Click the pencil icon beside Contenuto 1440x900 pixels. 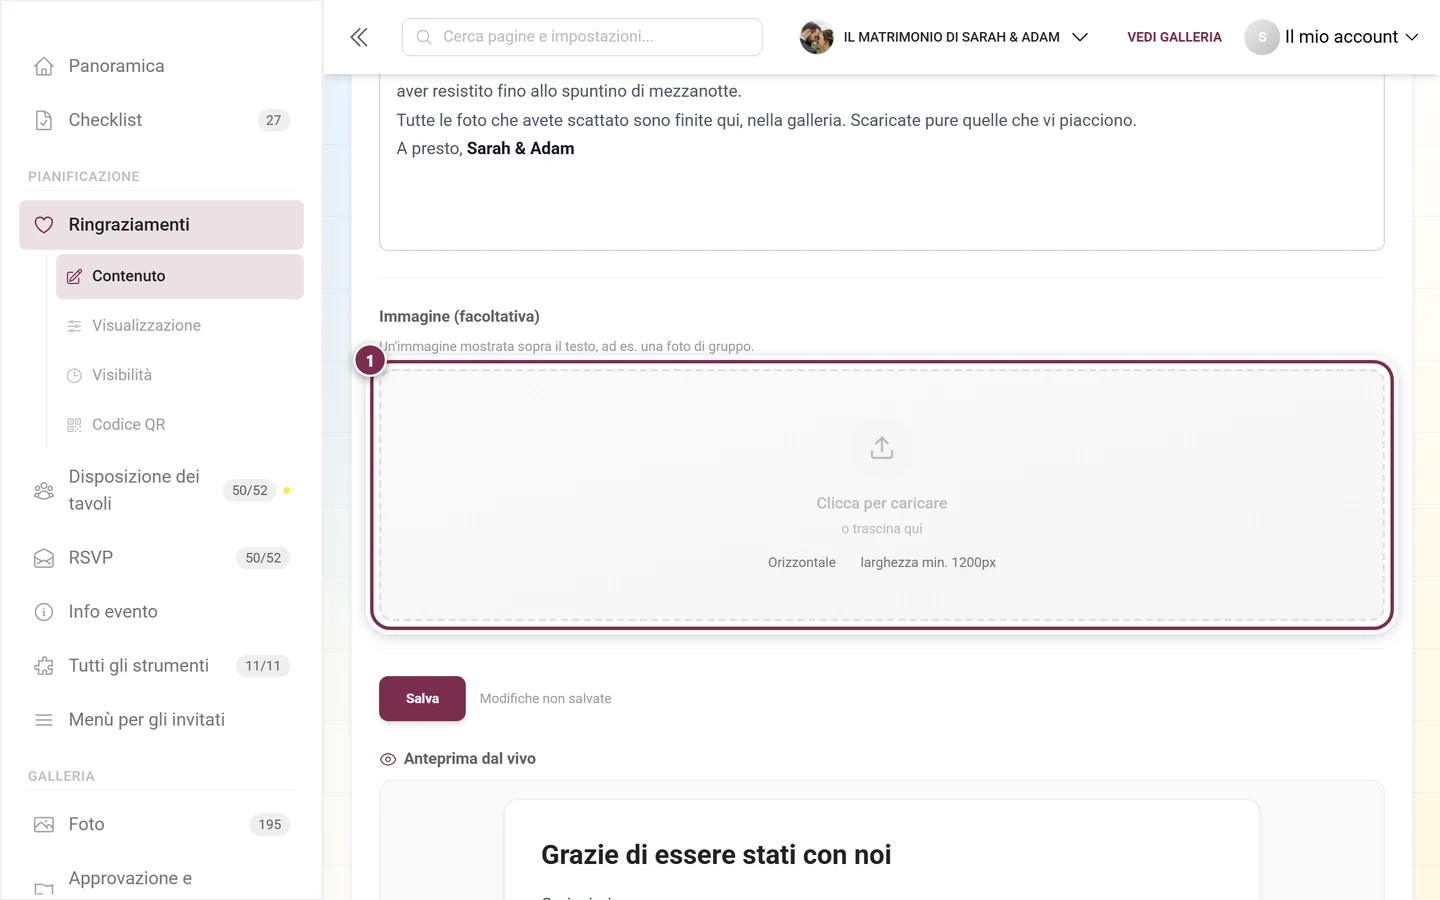pyautogui.click(x=74, y=276)
